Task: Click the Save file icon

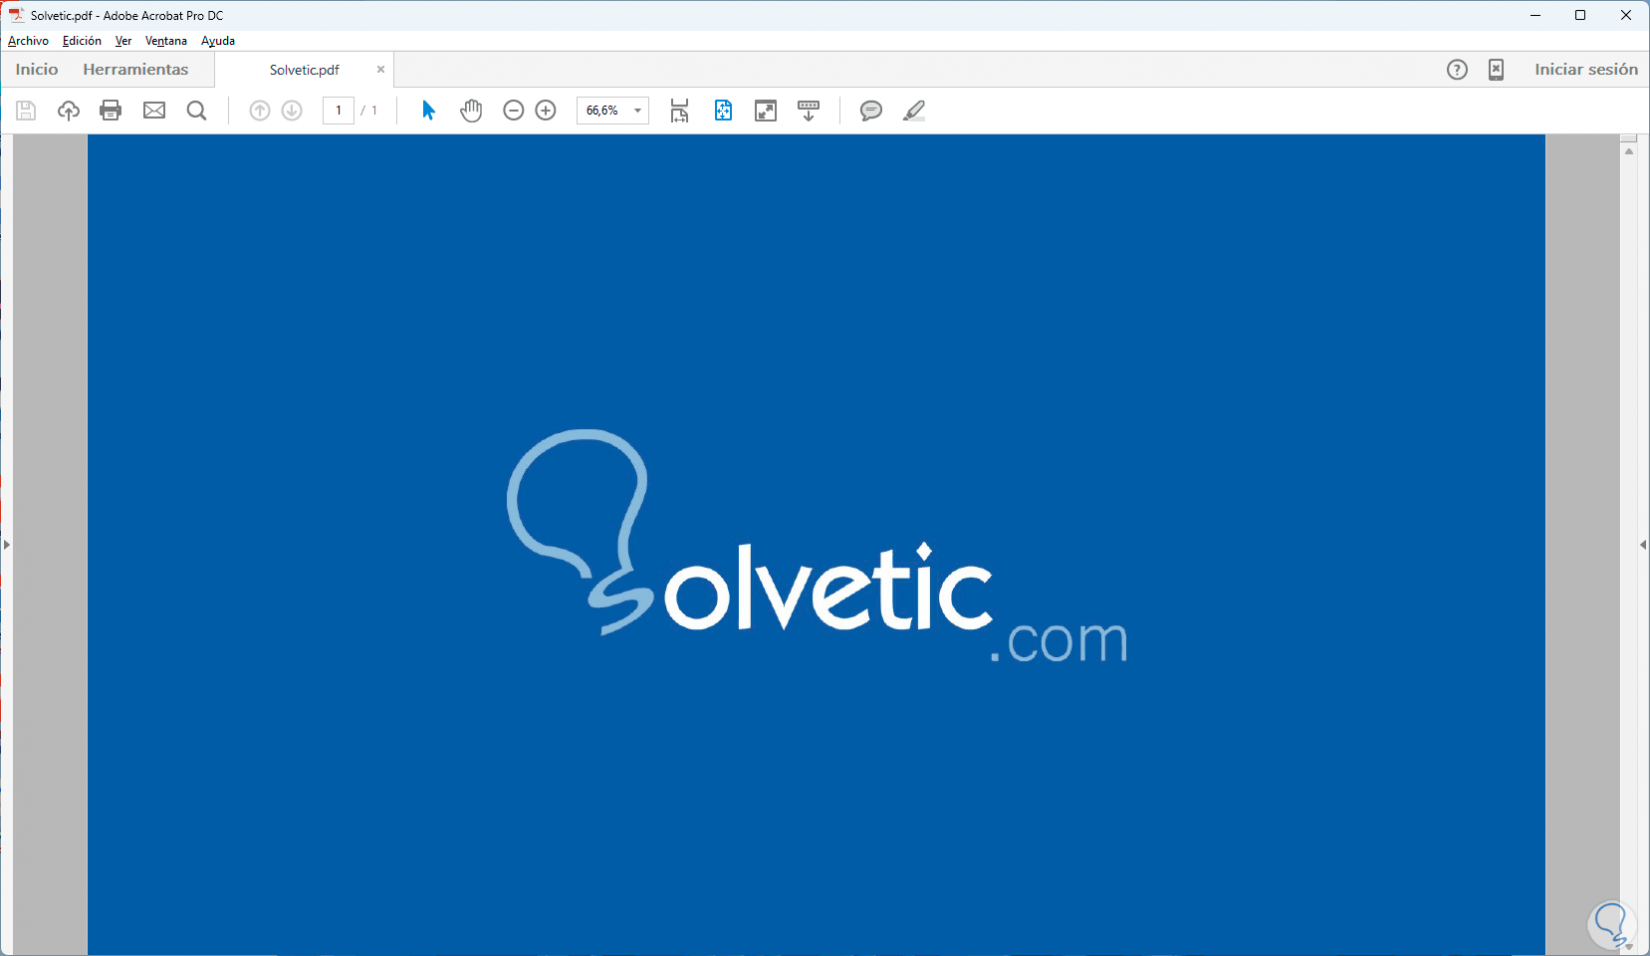Action: [x=26, y=110]
